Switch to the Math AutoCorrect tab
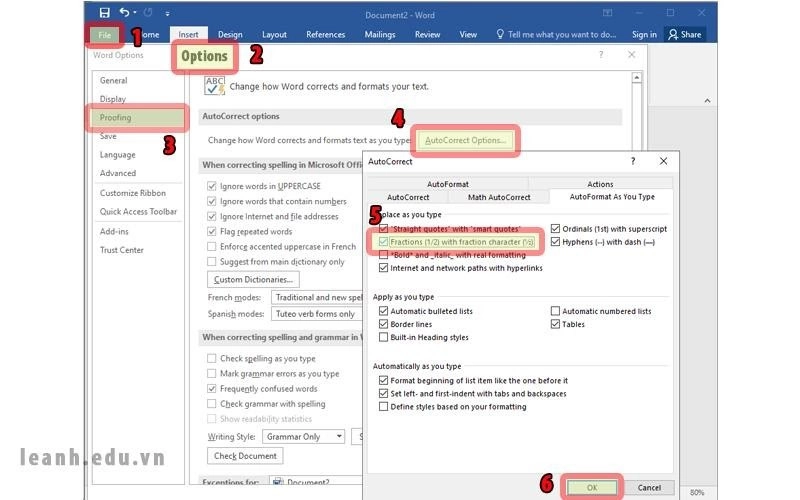 coord(499,197)
